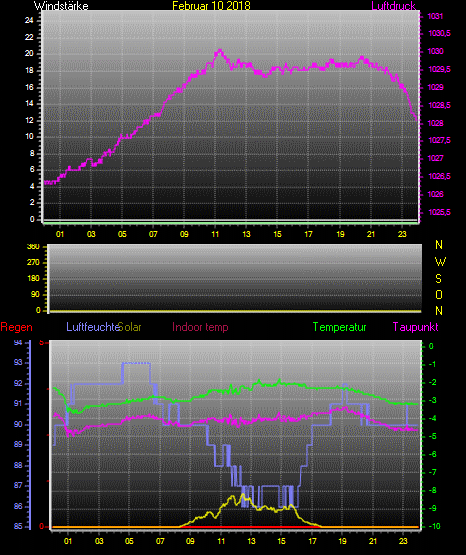Select the '1026,5' pressure axis value
The width and height of the screenshot is (466, 555).
(x=439, y=176)
